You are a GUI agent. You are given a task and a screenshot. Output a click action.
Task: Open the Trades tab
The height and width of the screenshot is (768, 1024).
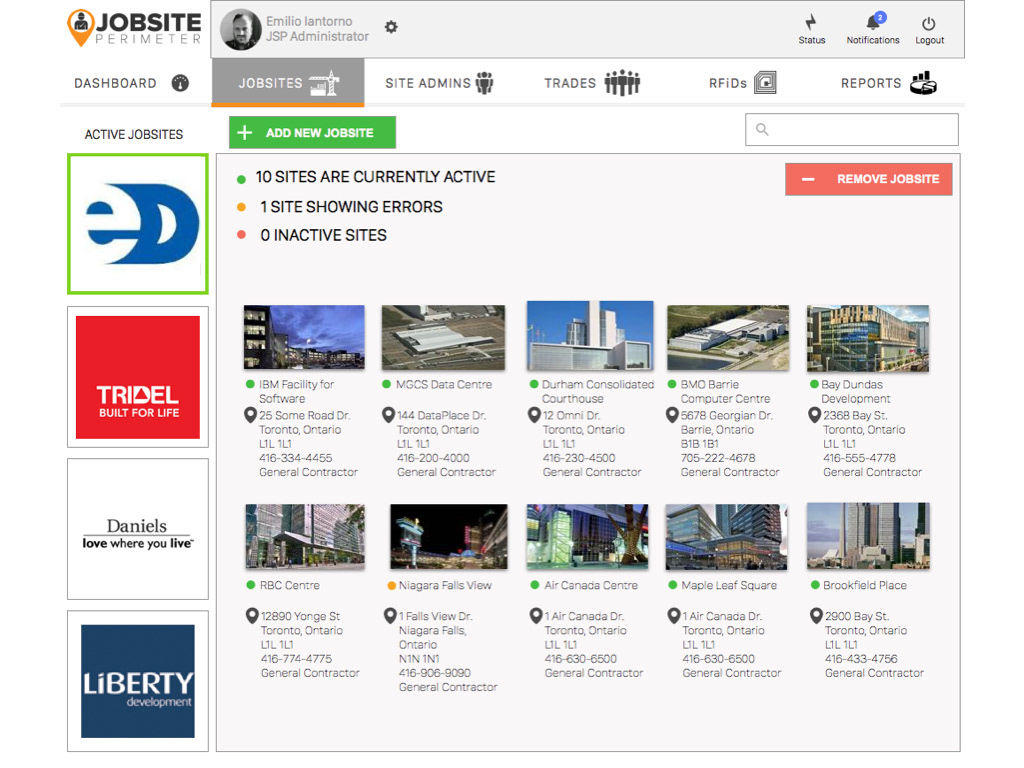tap(592, 83)
